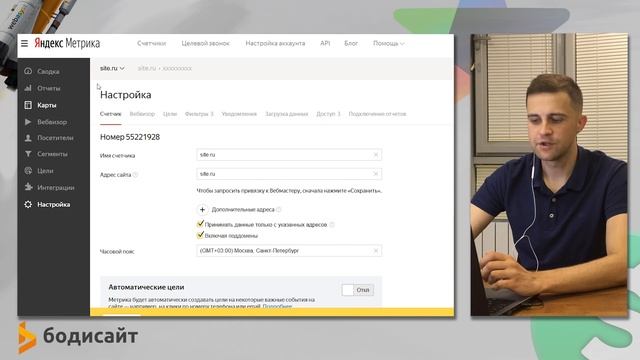The width and height of the screenshot is (640, 360).
Task: Open the Часовой пояс selector
Action: (289, 251)
